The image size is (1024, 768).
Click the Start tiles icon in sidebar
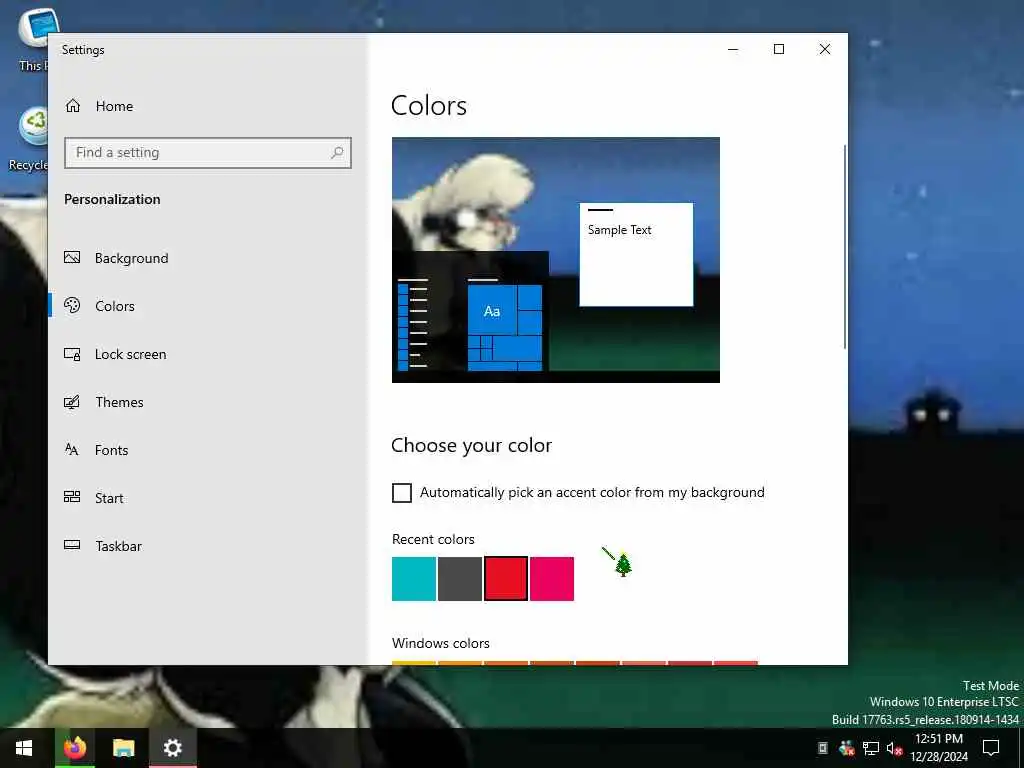(72, 497)
